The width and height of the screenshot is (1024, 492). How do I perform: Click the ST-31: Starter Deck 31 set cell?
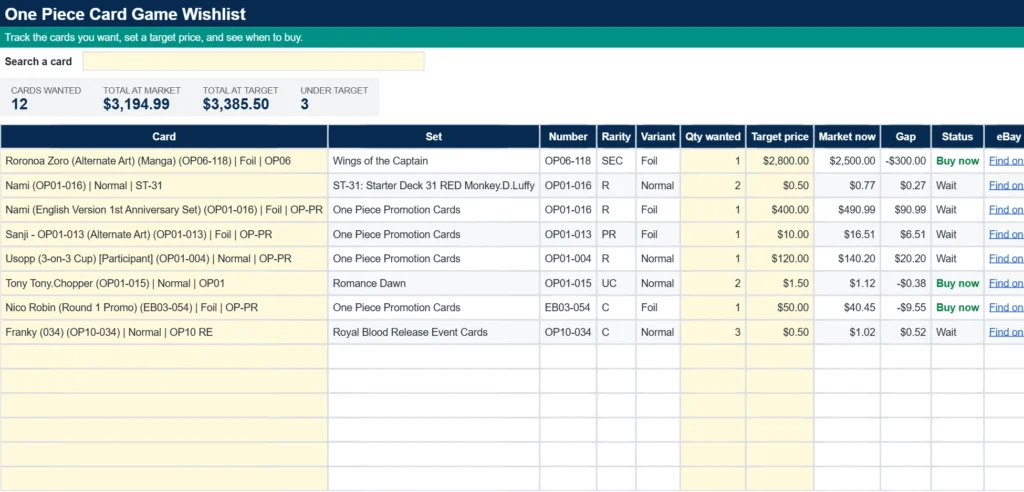point(434,186)
